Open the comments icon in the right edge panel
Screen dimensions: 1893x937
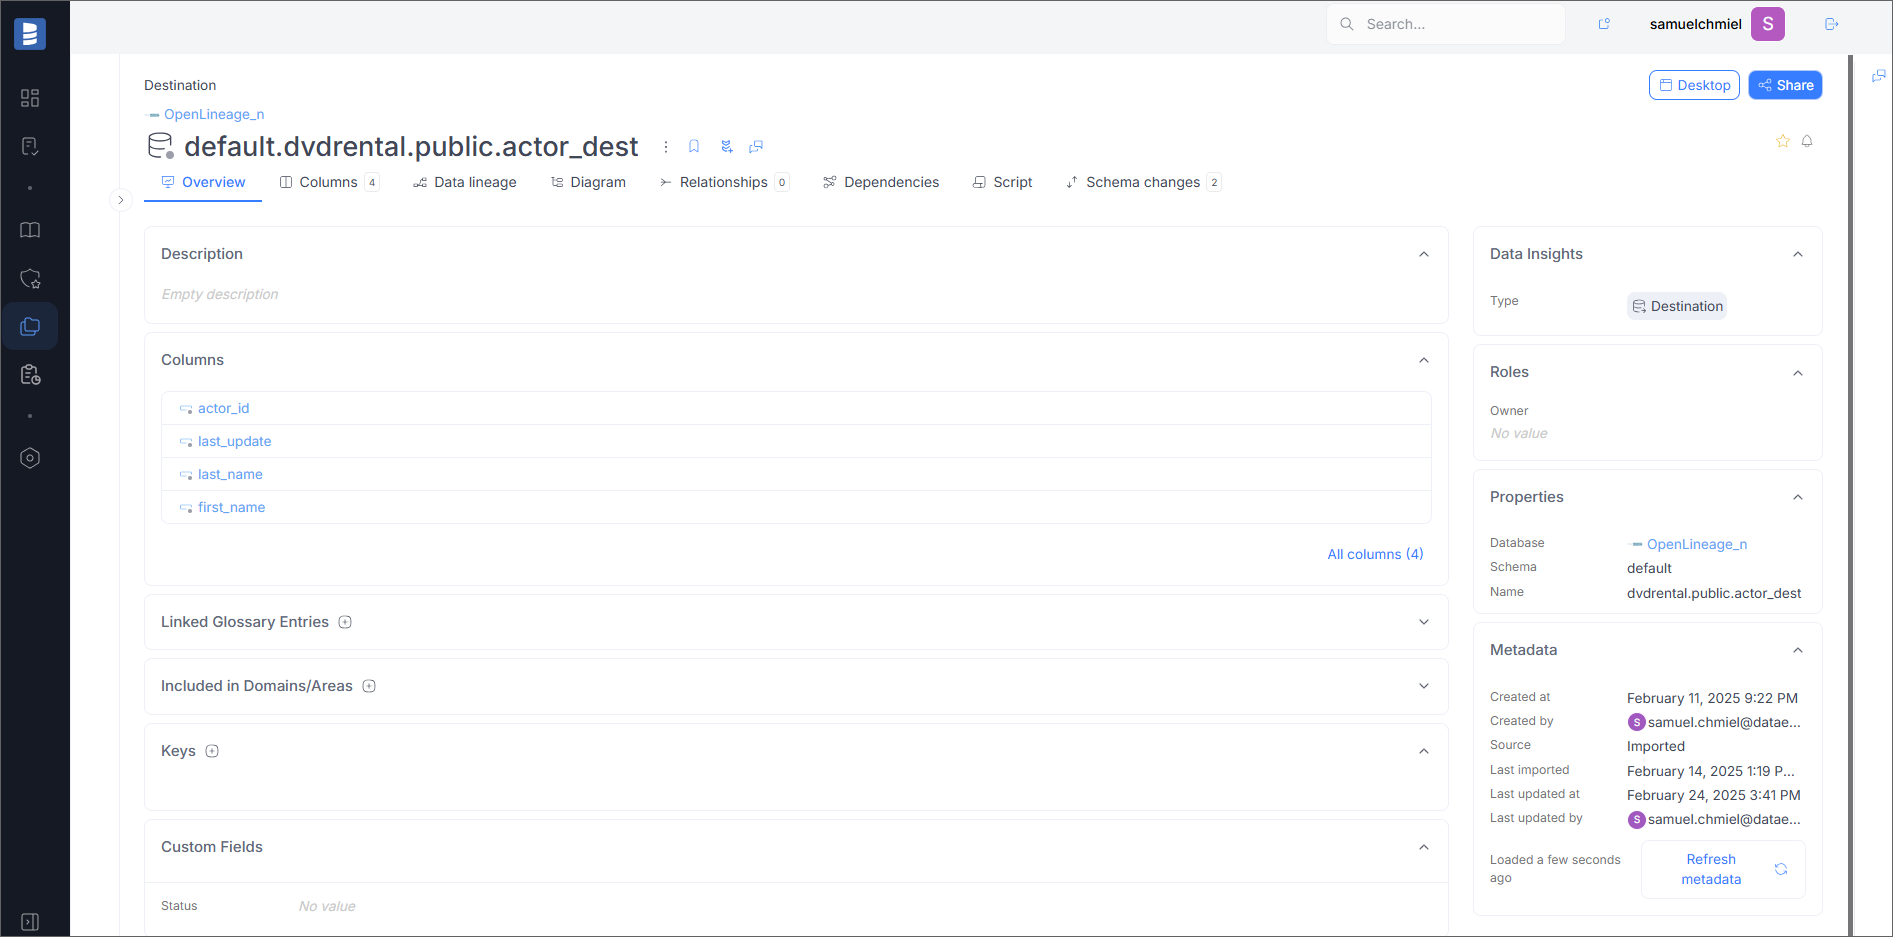tap(1878, 76)
